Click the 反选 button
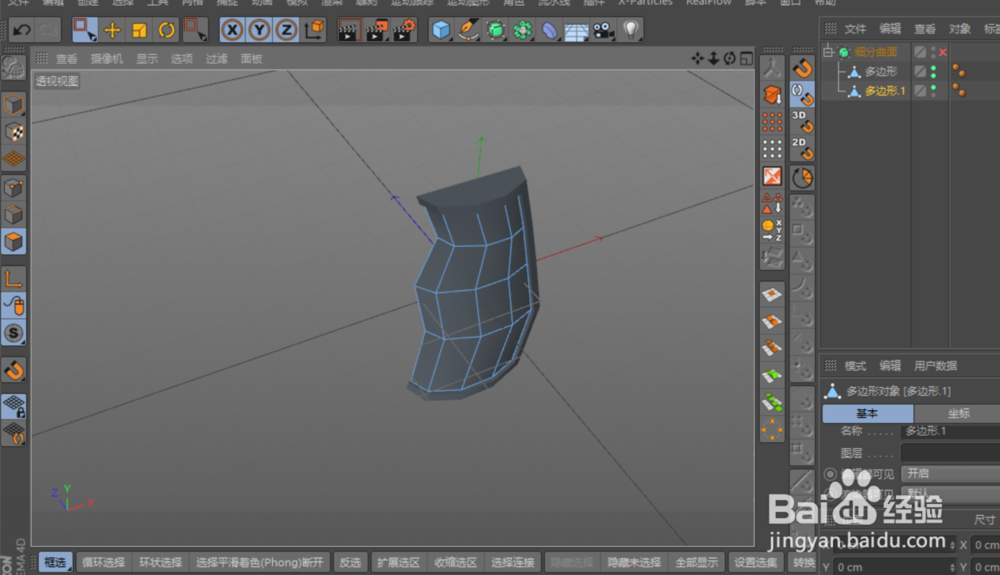This screenshot has height=575, width=1000. [x=350, y=562]
